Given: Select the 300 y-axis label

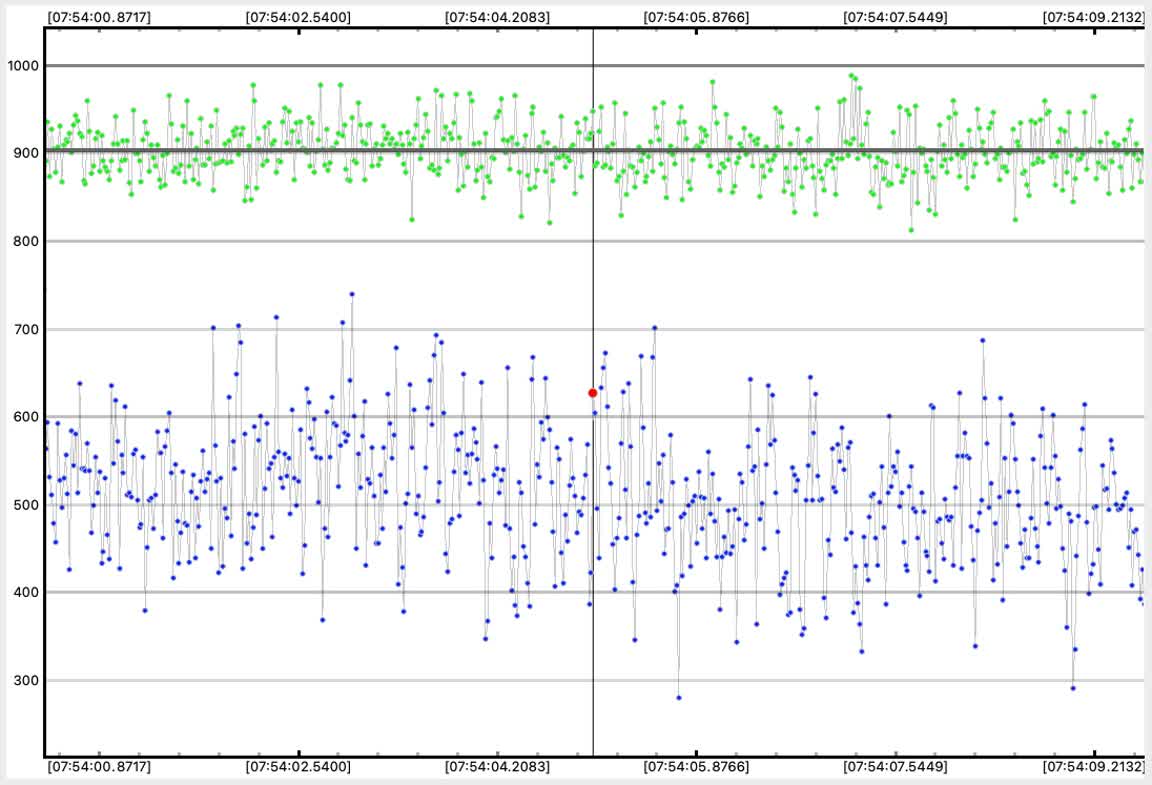Looking at the screenshot, I should pos(23,681).
